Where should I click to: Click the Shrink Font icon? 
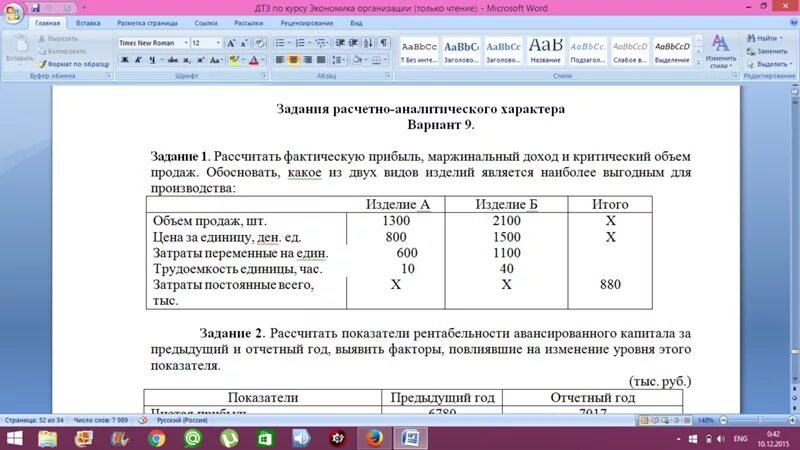pyautogui.click(x=244, y=43)
